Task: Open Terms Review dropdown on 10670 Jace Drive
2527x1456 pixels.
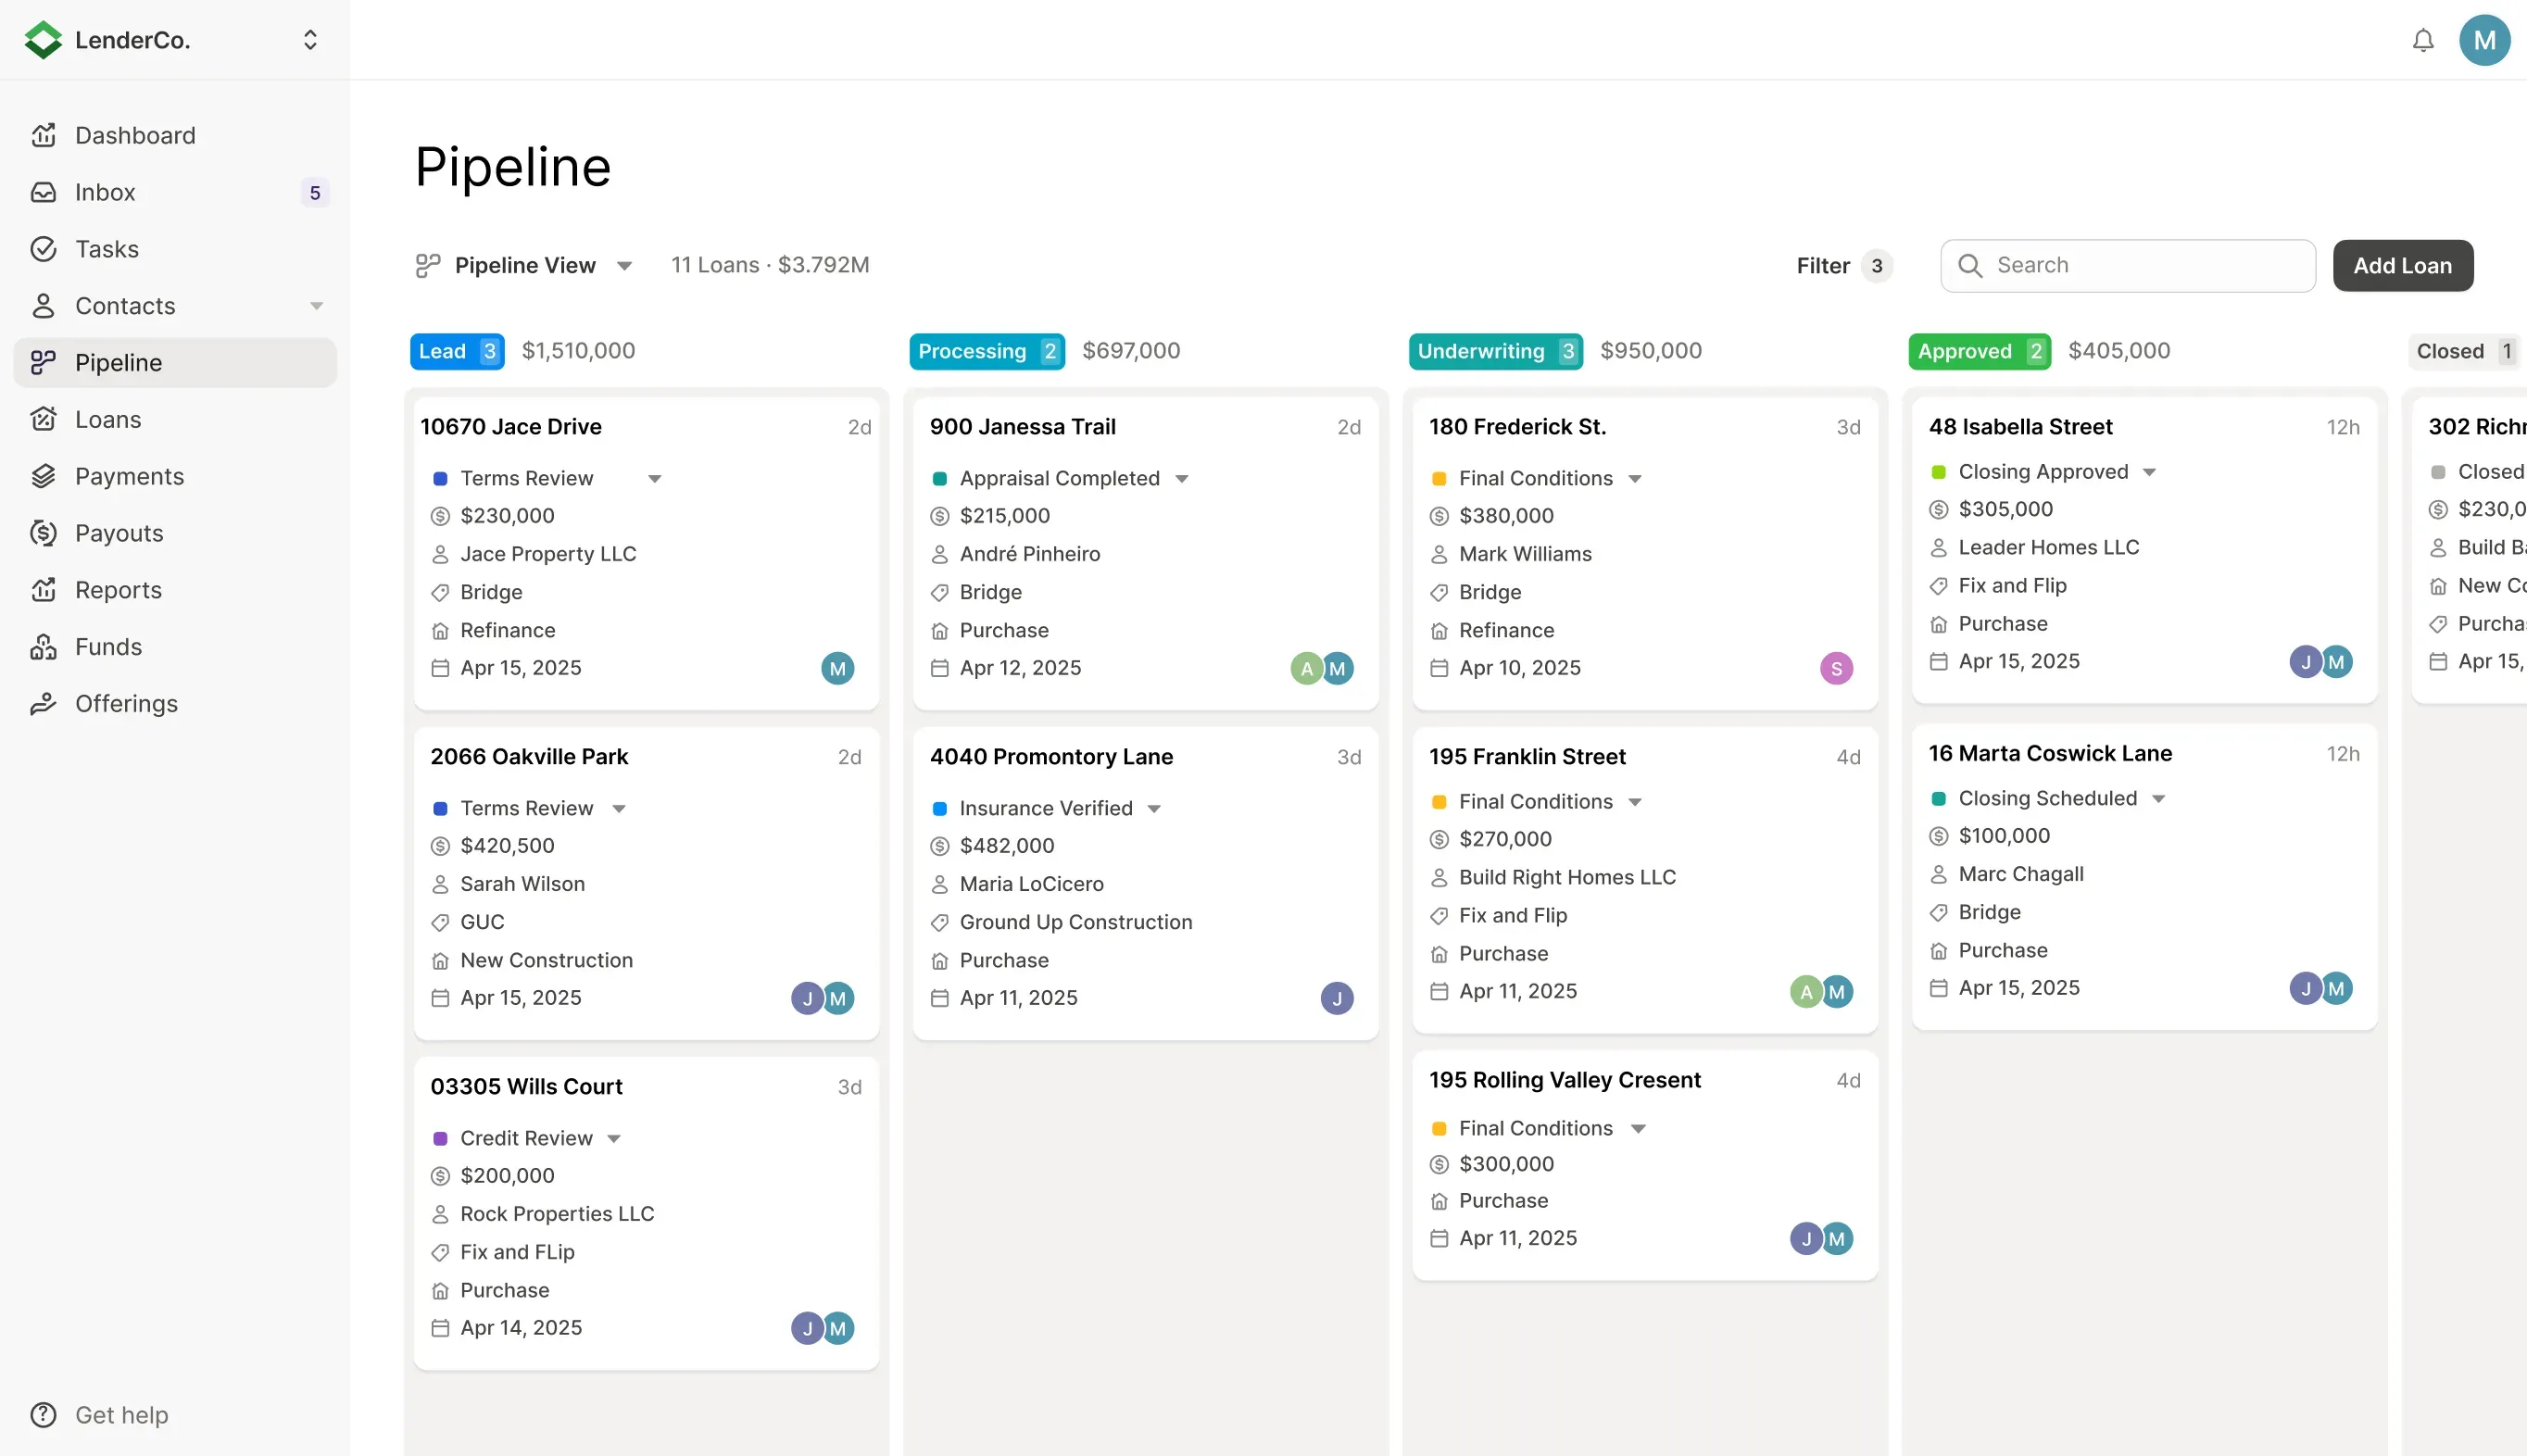Action: click(654, 479)
